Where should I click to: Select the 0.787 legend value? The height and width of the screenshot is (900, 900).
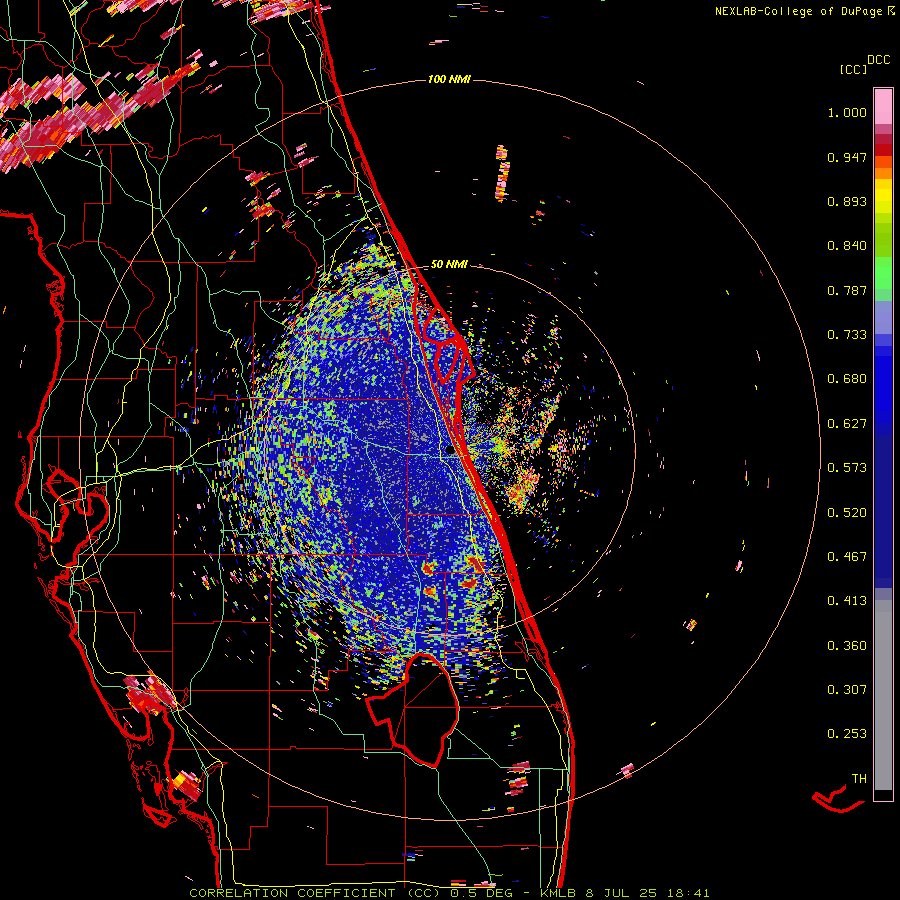click(x=847, y=290)
